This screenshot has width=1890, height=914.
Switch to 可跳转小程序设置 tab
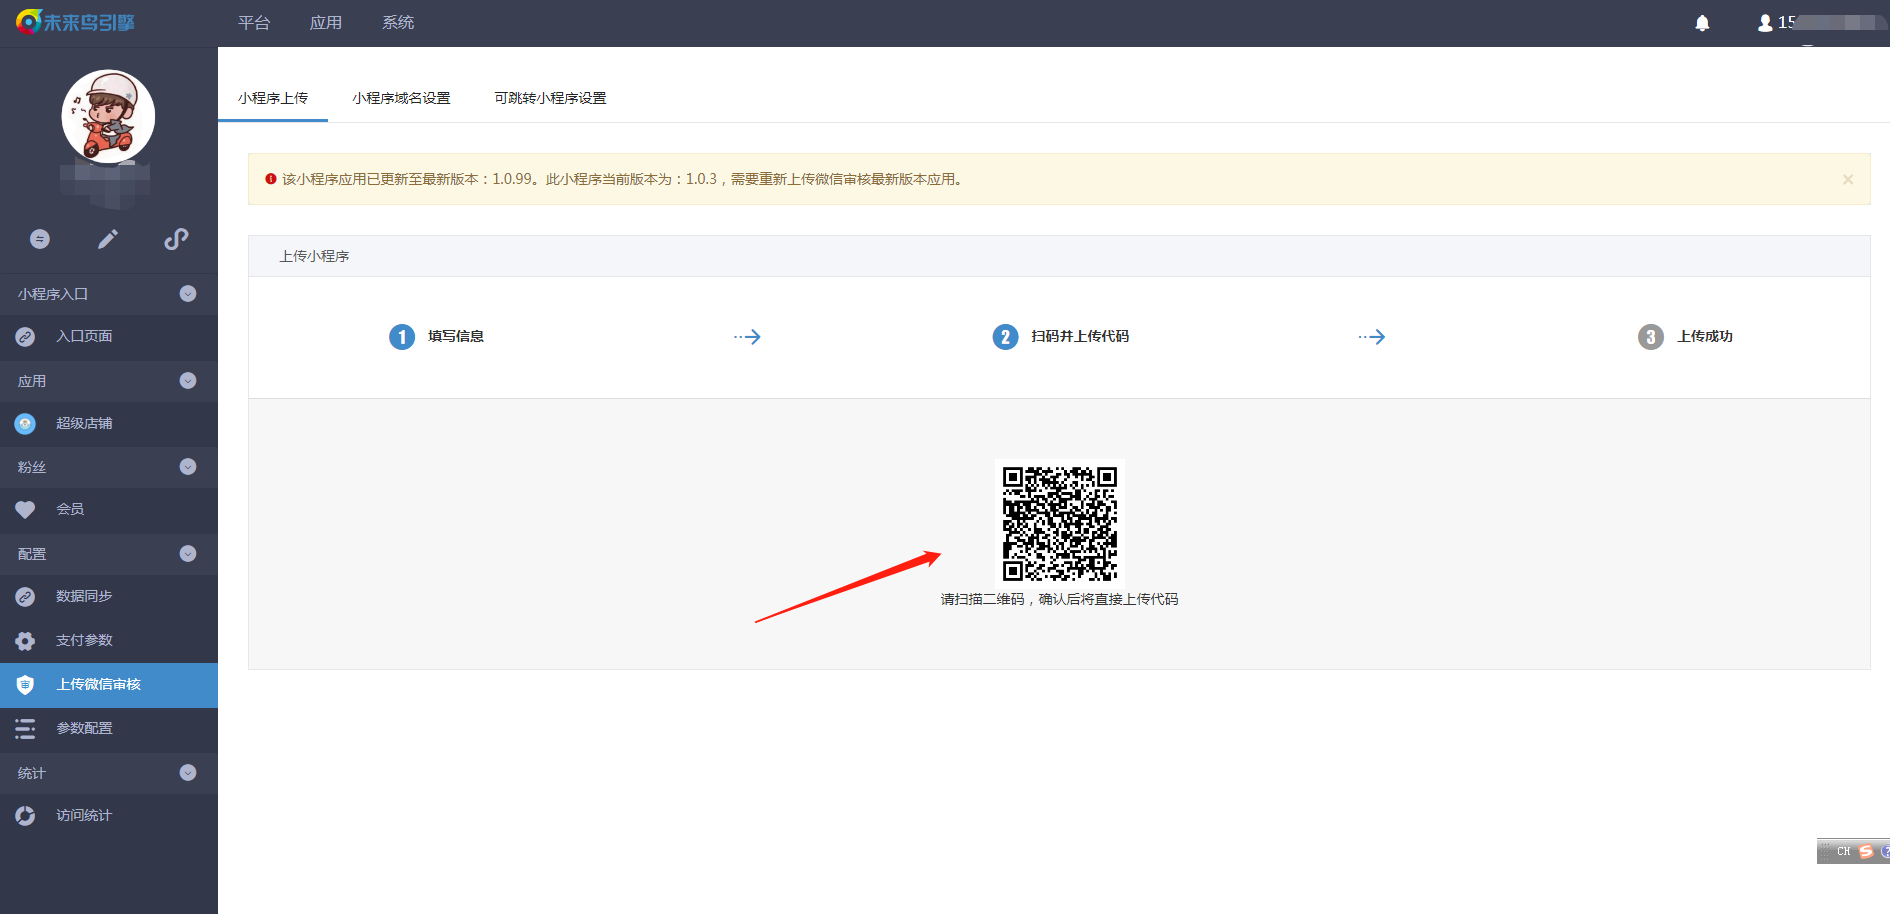[550, 98]
